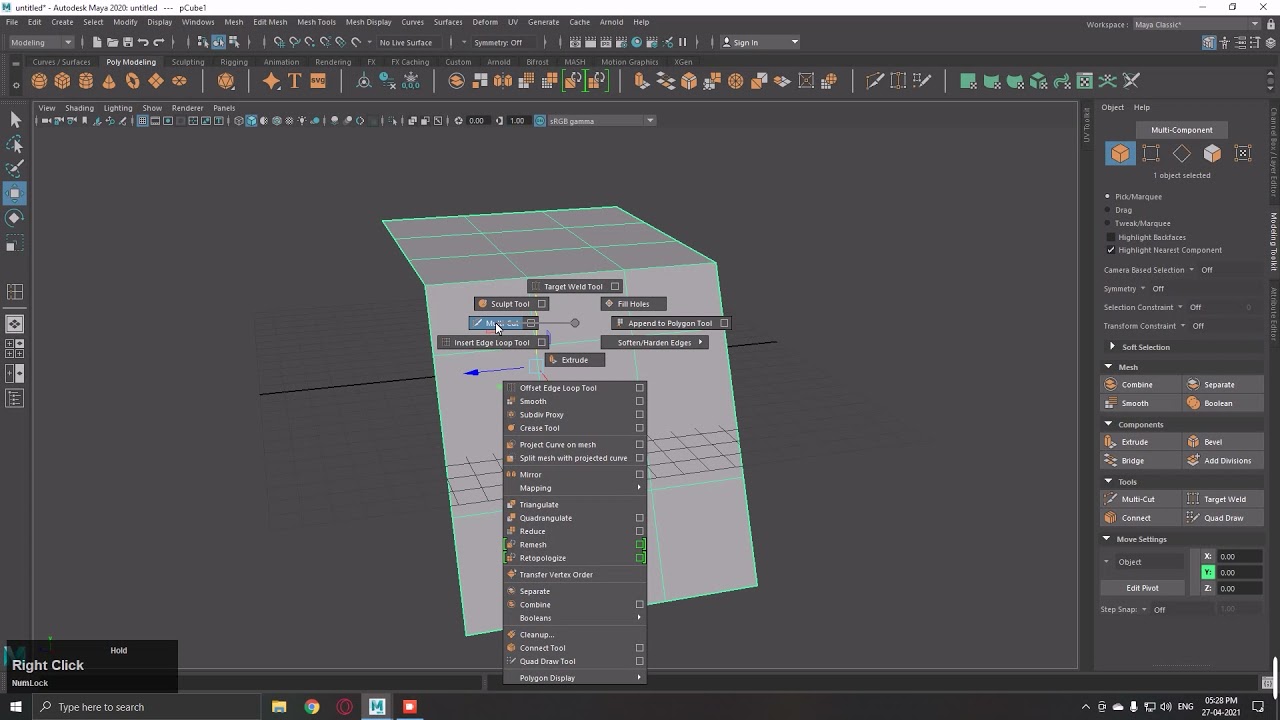Click the Save scene icon
The image size is (1280, 720).
click(x=127, y=42)
